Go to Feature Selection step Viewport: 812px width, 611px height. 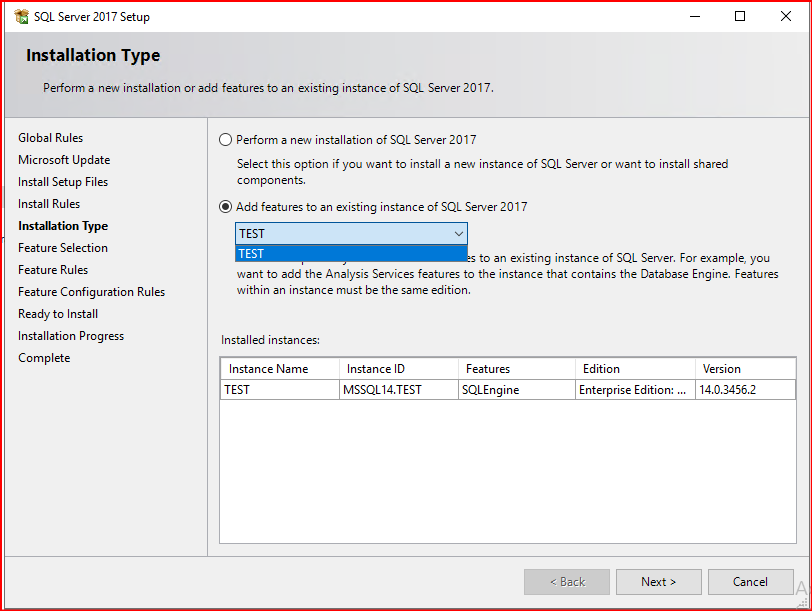[x=63, y=248]
